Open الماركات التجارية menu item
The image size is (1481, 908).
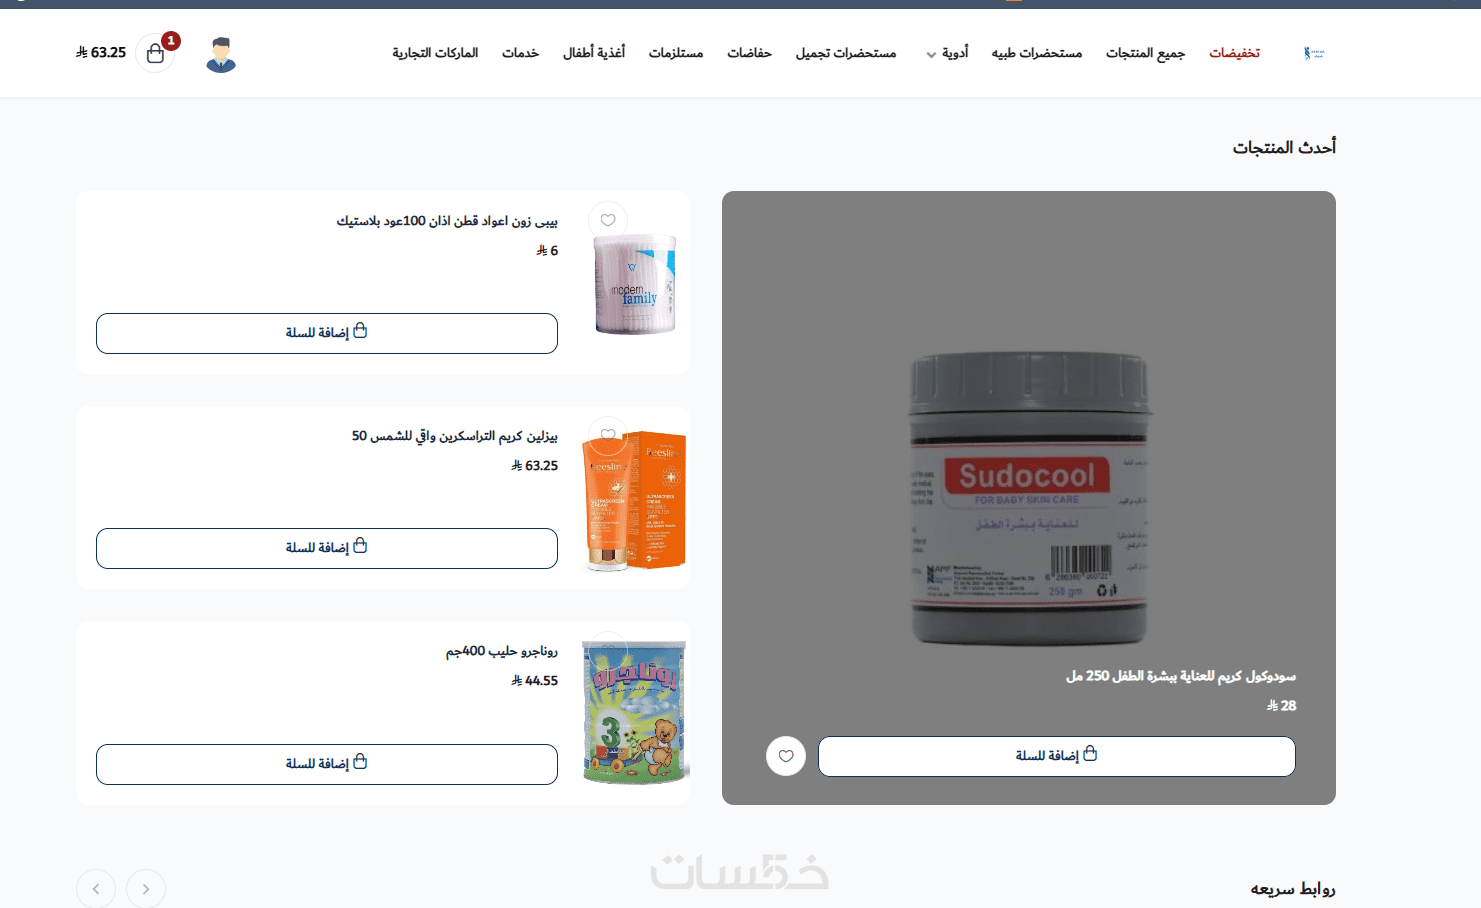pyautogui.click(x=435, y=53)
